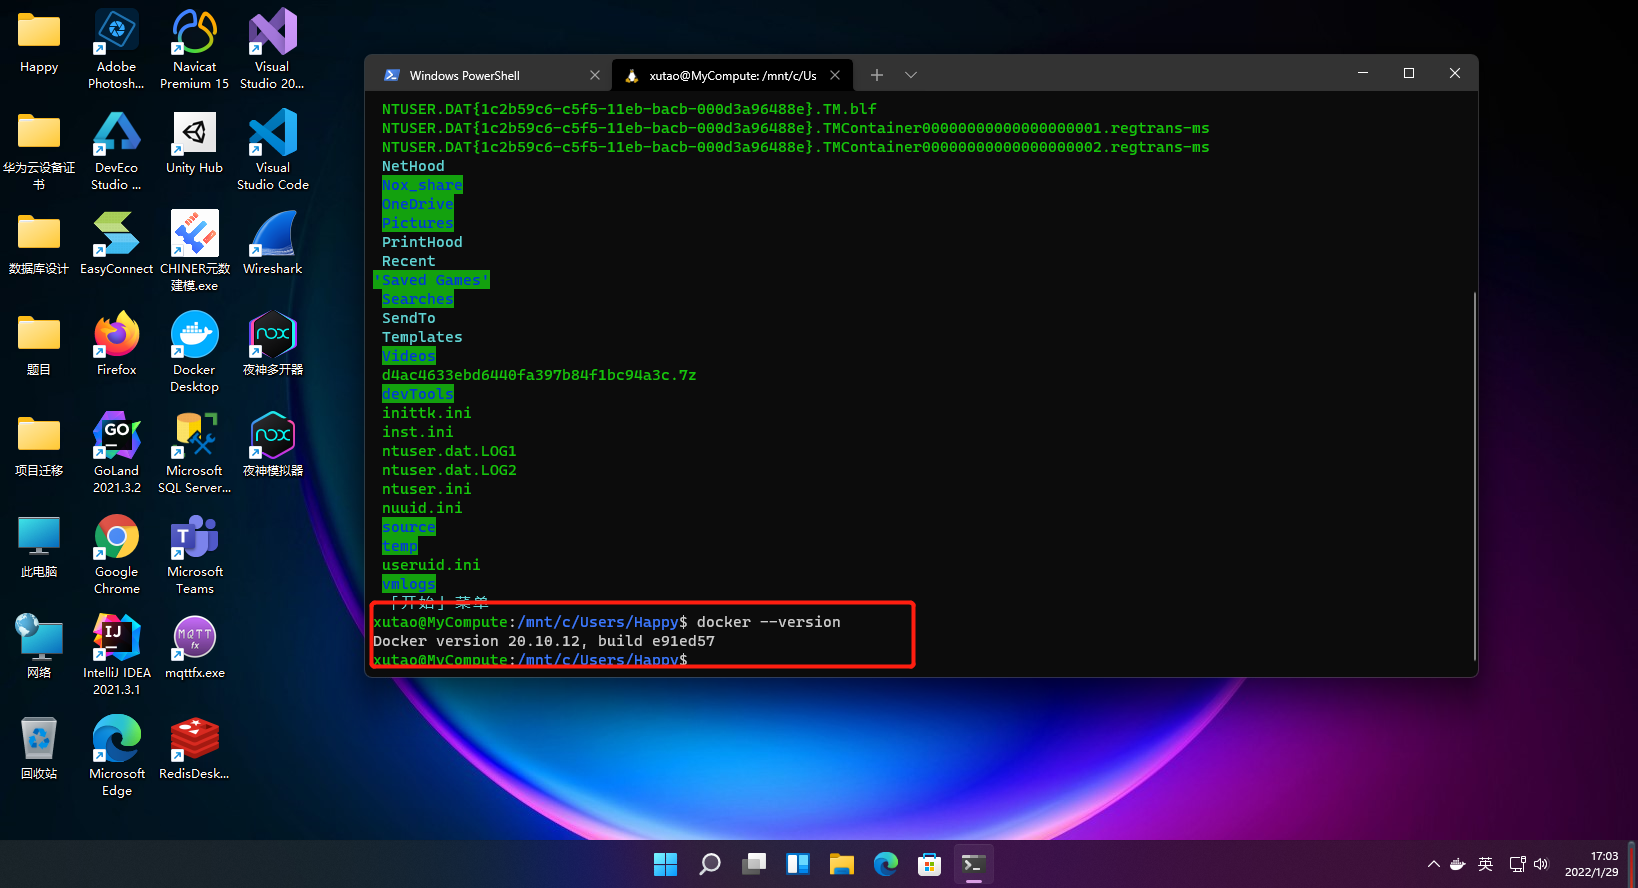Open Unity Hub shortcut
1638x888 pixels.
coord(194,142)
